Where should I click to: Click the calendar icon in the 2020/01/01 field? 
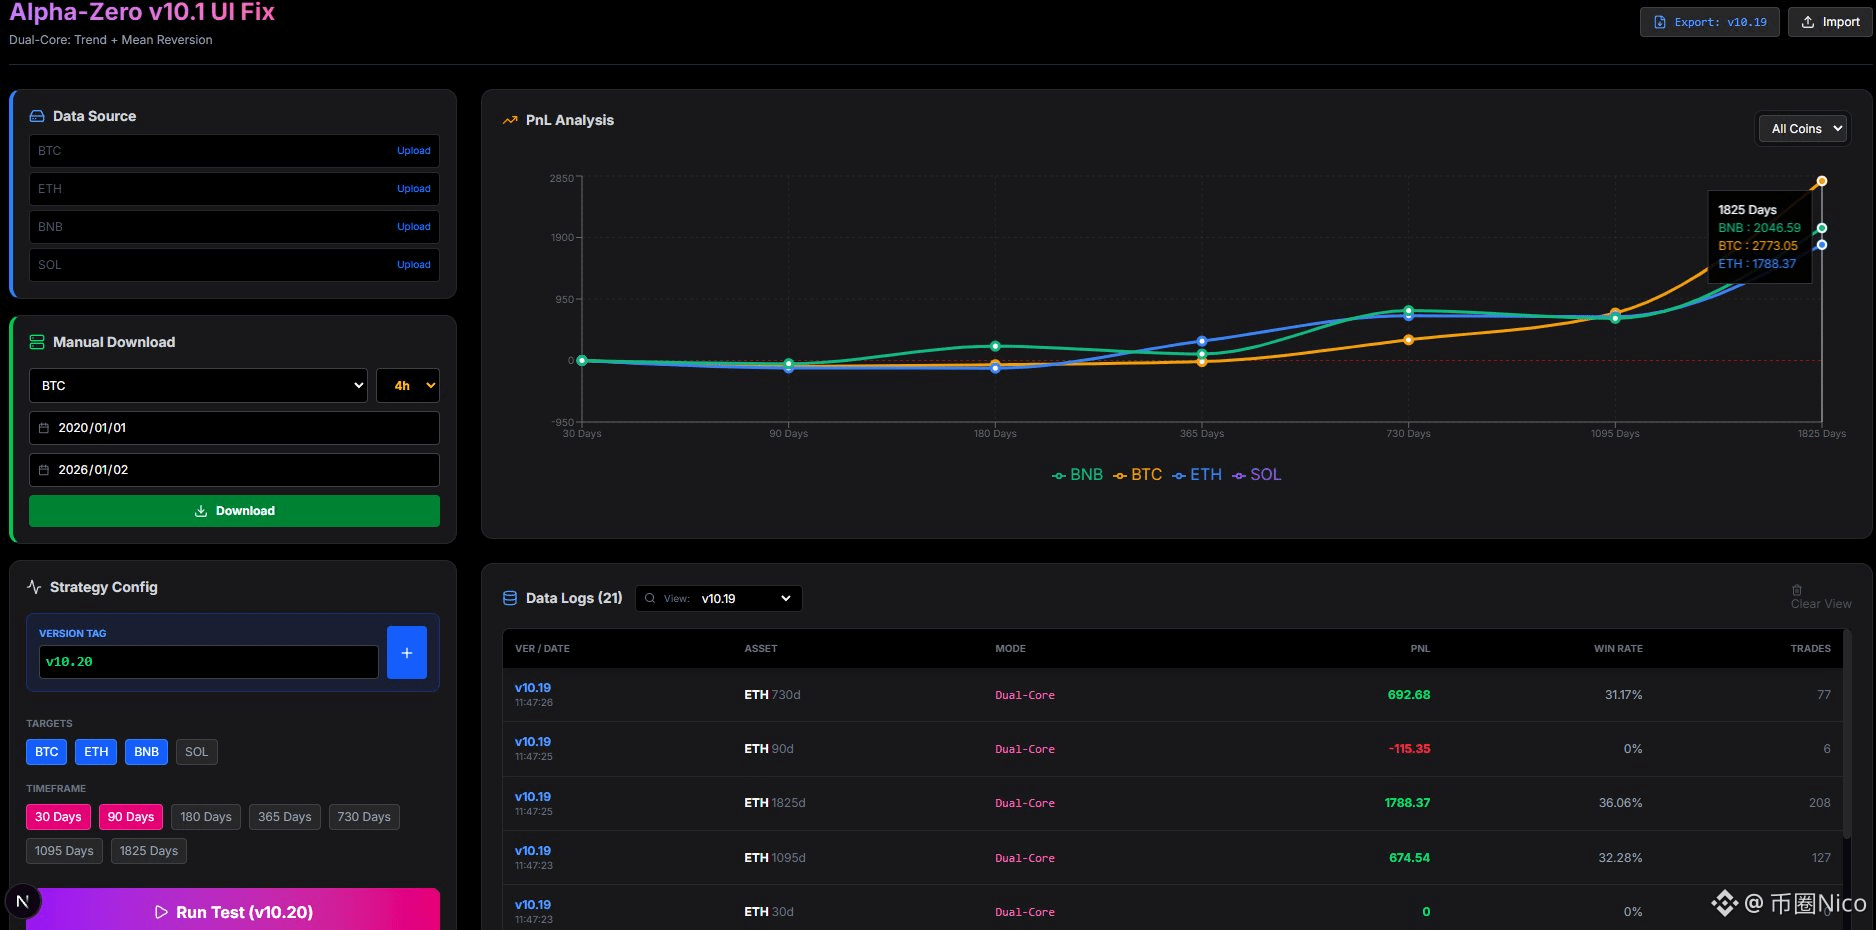(x=44, y=428)
